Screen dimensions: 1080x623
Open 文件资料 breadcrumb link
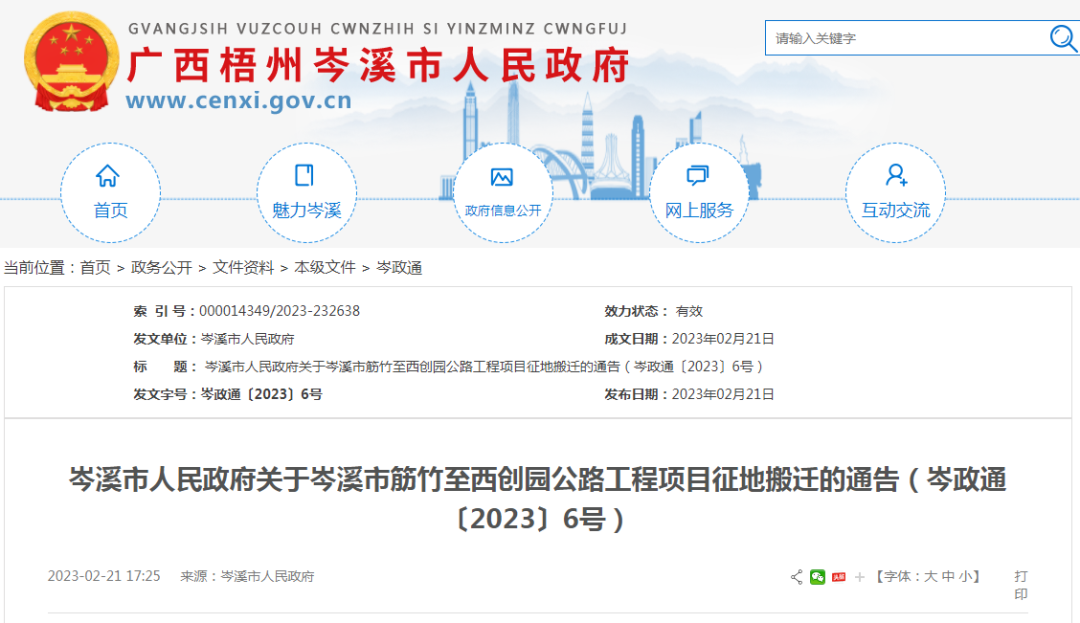(x=243, y=268)
